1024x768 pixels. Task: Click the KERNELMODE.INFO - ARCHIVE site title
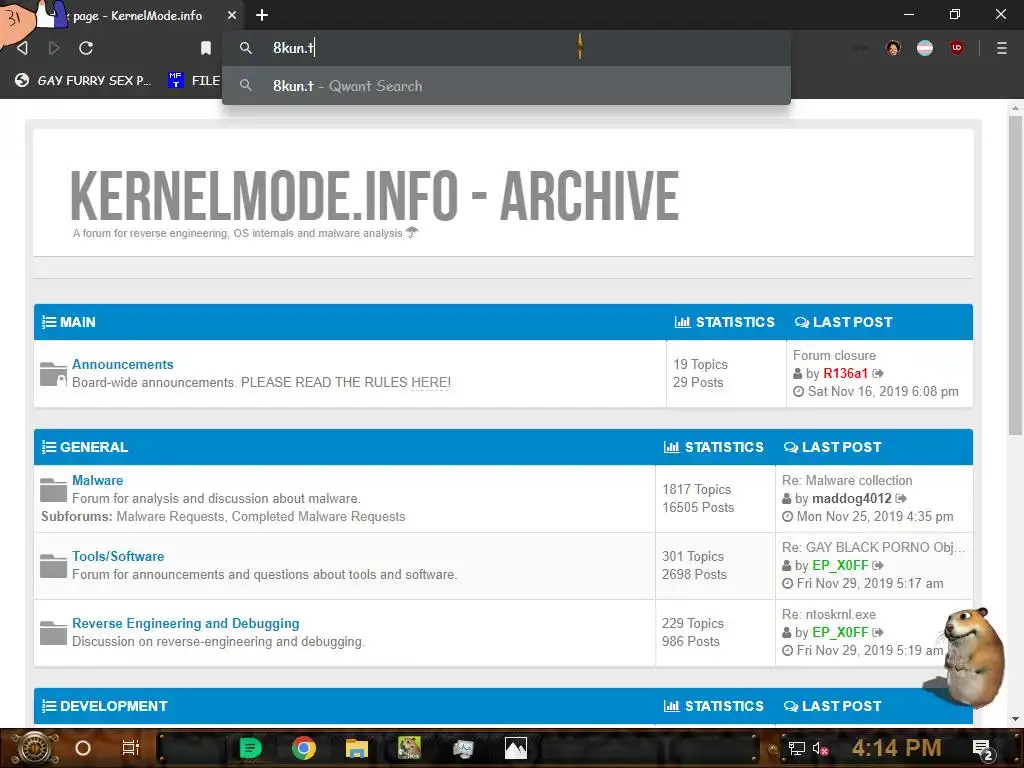[374, 195]
